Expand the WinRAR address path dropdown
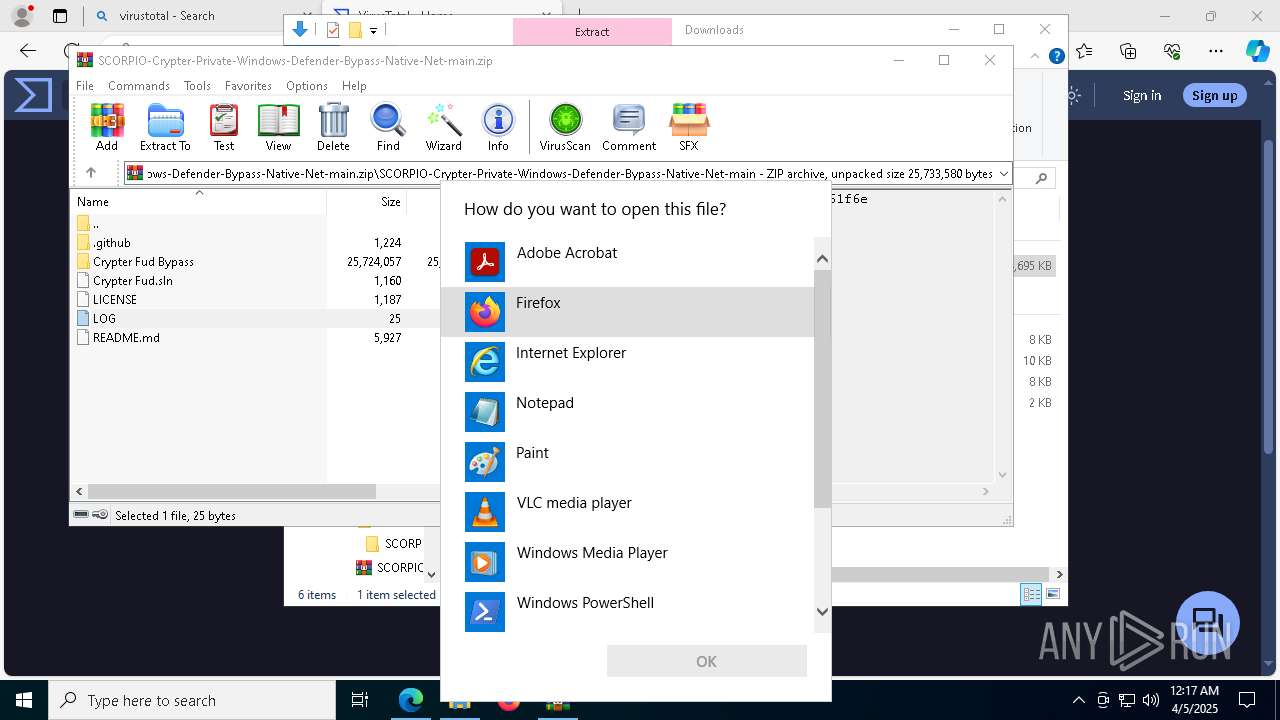The width and height of the screenshot is (1280, 720). [x=1004, y=174]
